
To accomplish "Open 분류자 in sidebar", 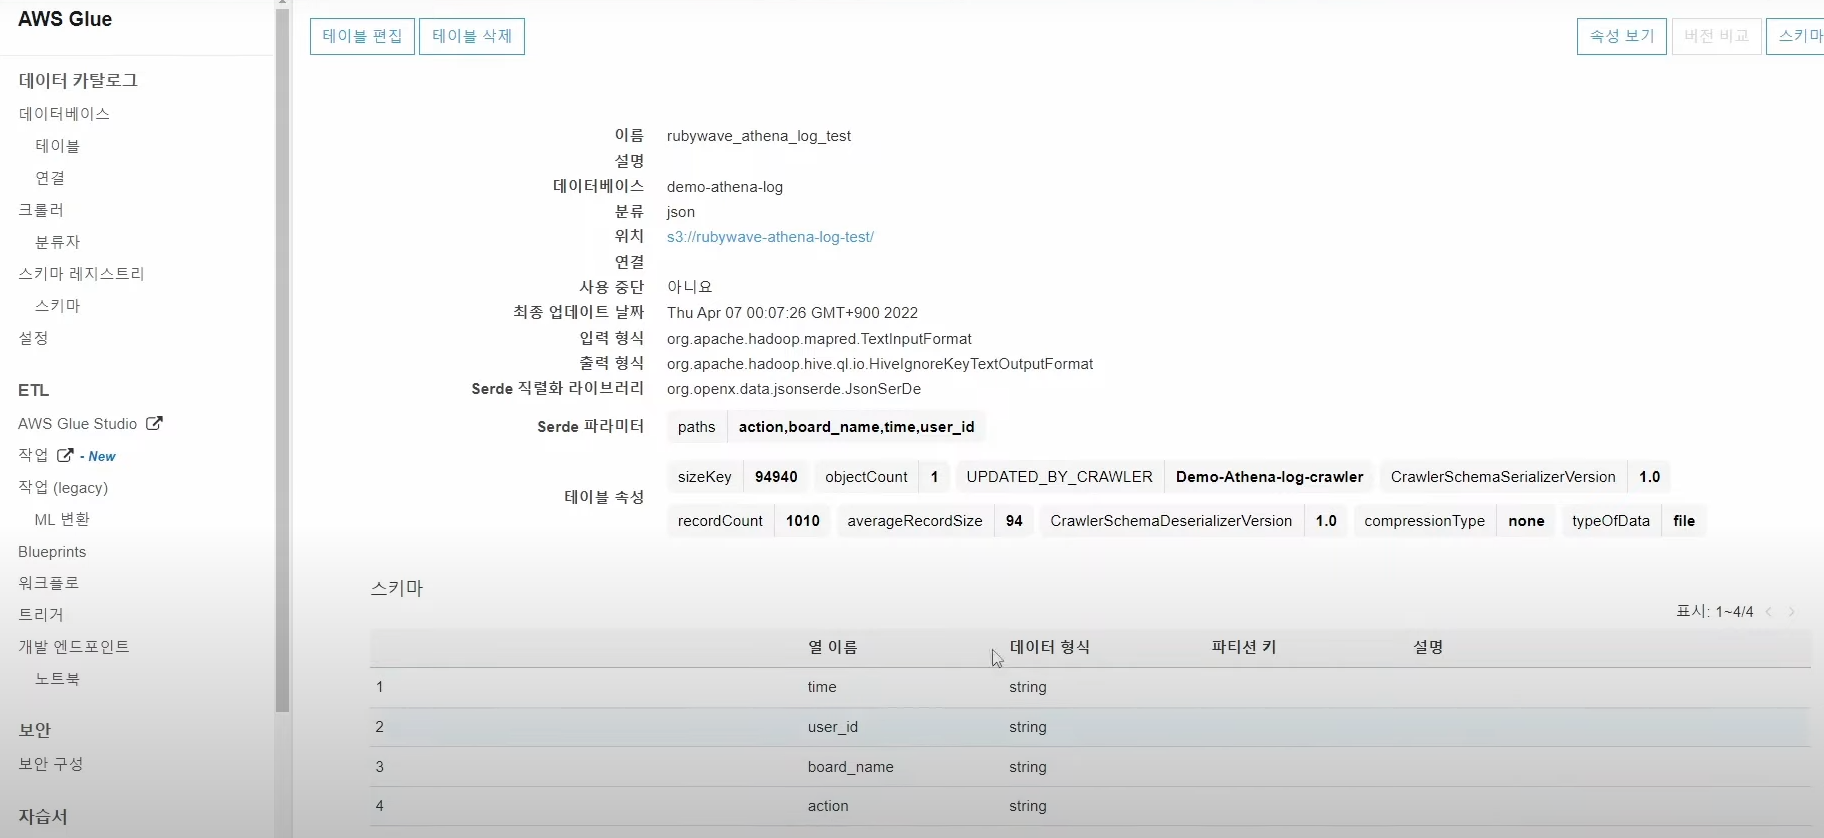I will point(57,242).
